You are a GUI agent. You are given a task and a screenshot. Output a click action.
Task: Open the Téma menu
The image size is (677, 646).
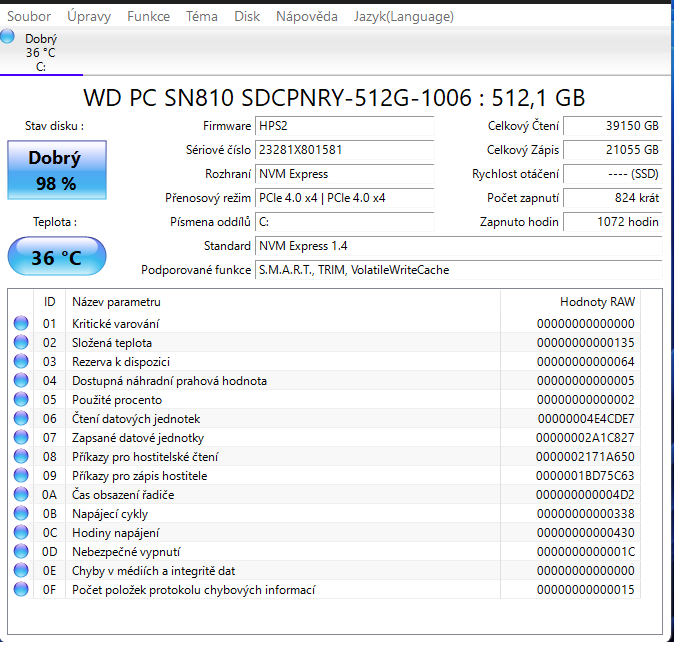tap(201, 17)
